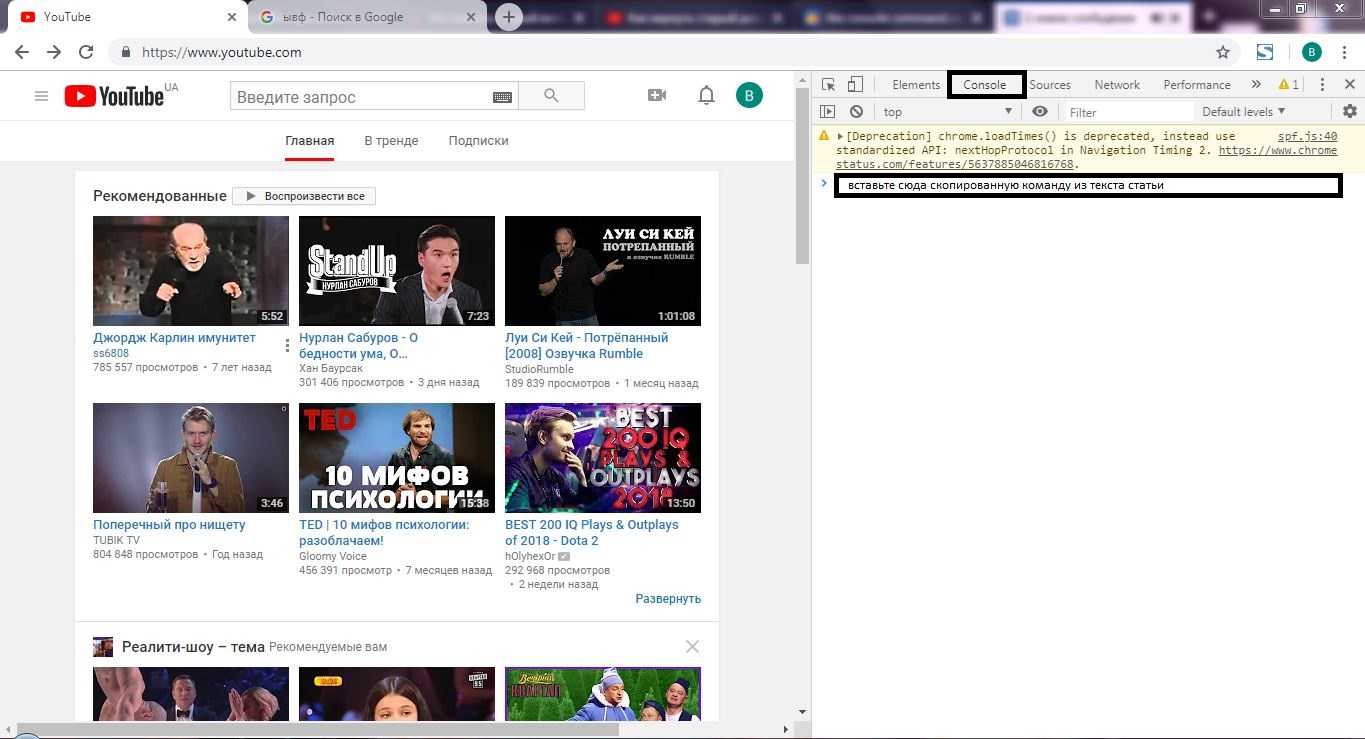The height and width of the screenshot is (739, 1365).
Task: Close the Google search browser tab
Action: (472, 17)
